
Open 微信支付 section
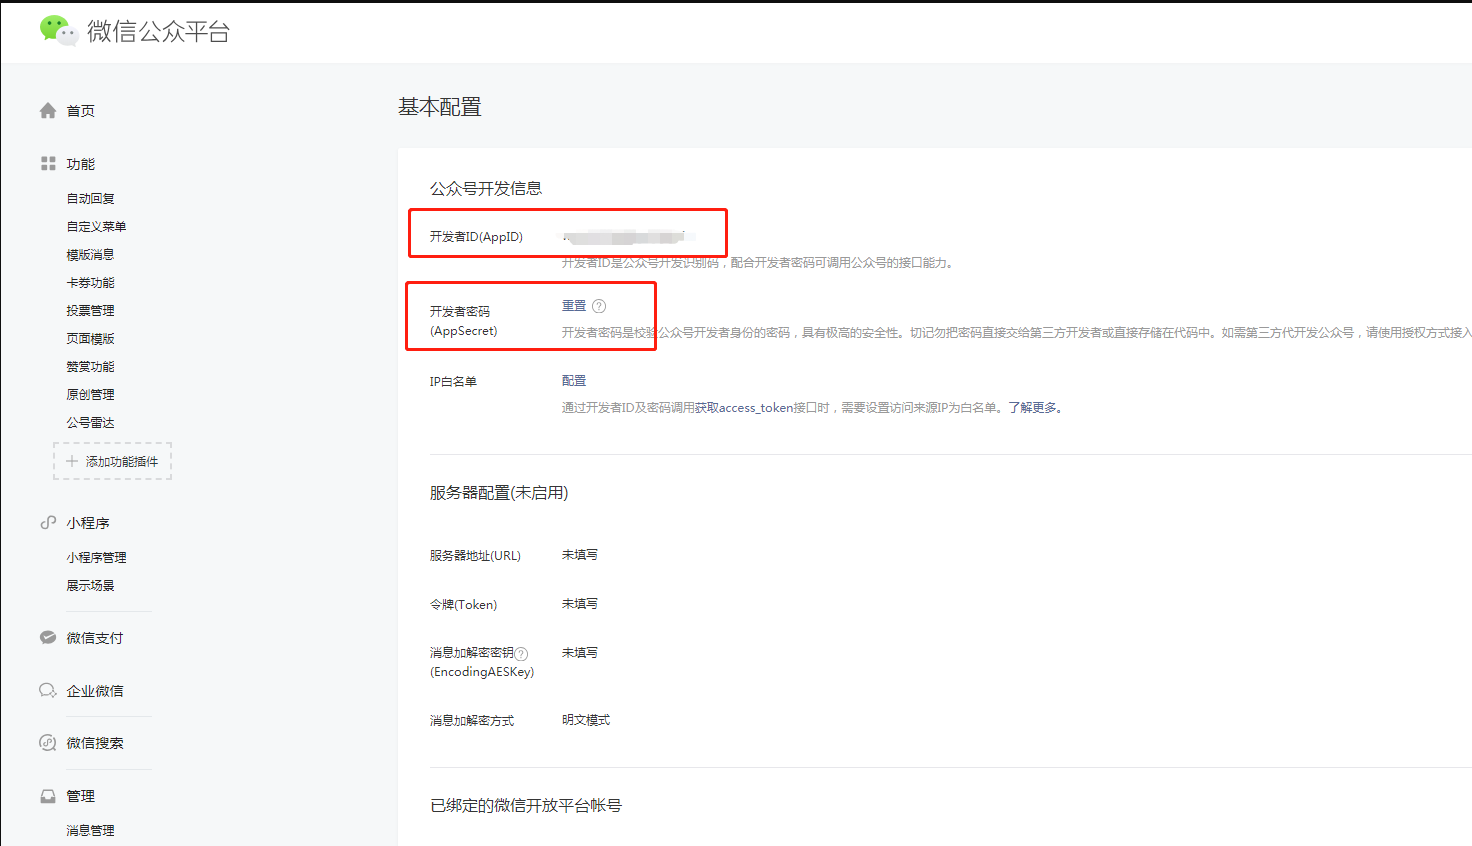[x=95, y=638]
